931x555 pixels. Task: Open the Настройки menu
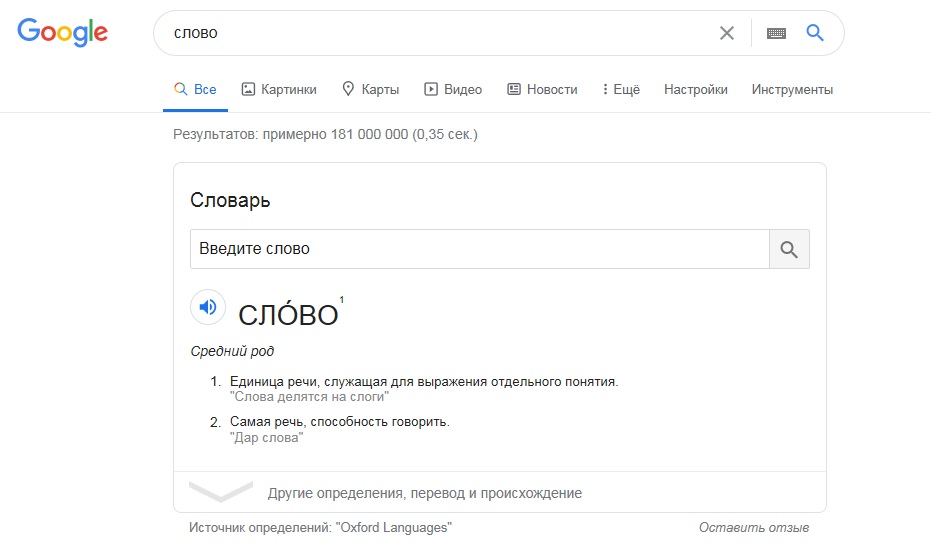coord(695,90)
